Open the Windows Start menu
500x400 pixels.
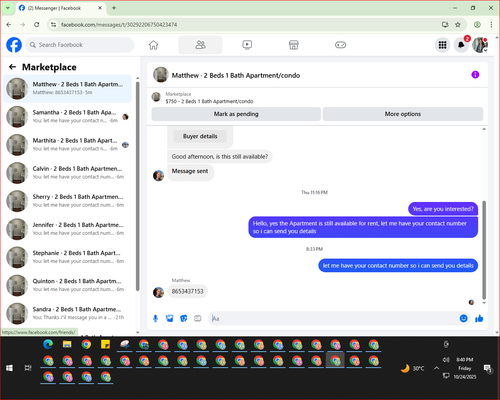click(9, 368)
